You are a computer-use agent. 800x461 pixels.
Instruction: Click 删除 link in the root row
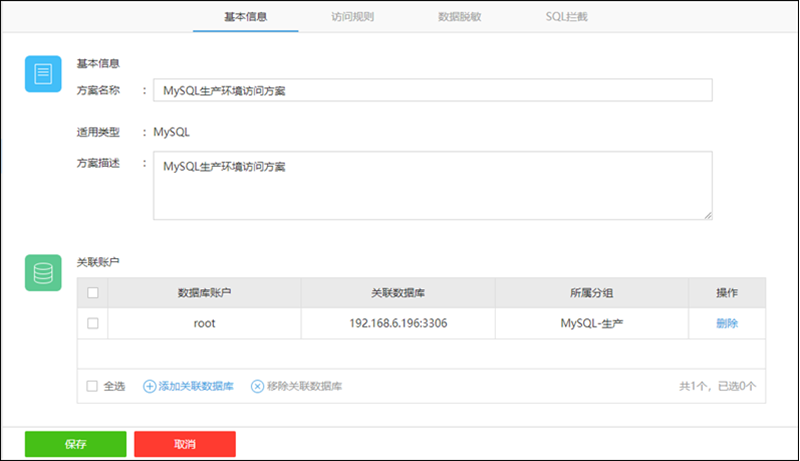coord(727,323)
